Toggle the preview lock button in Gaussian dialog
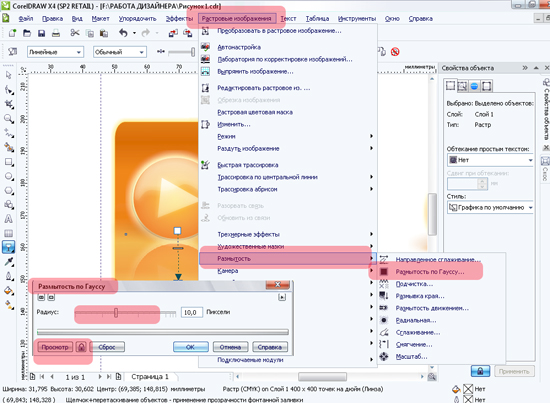 tap(81, 347)
